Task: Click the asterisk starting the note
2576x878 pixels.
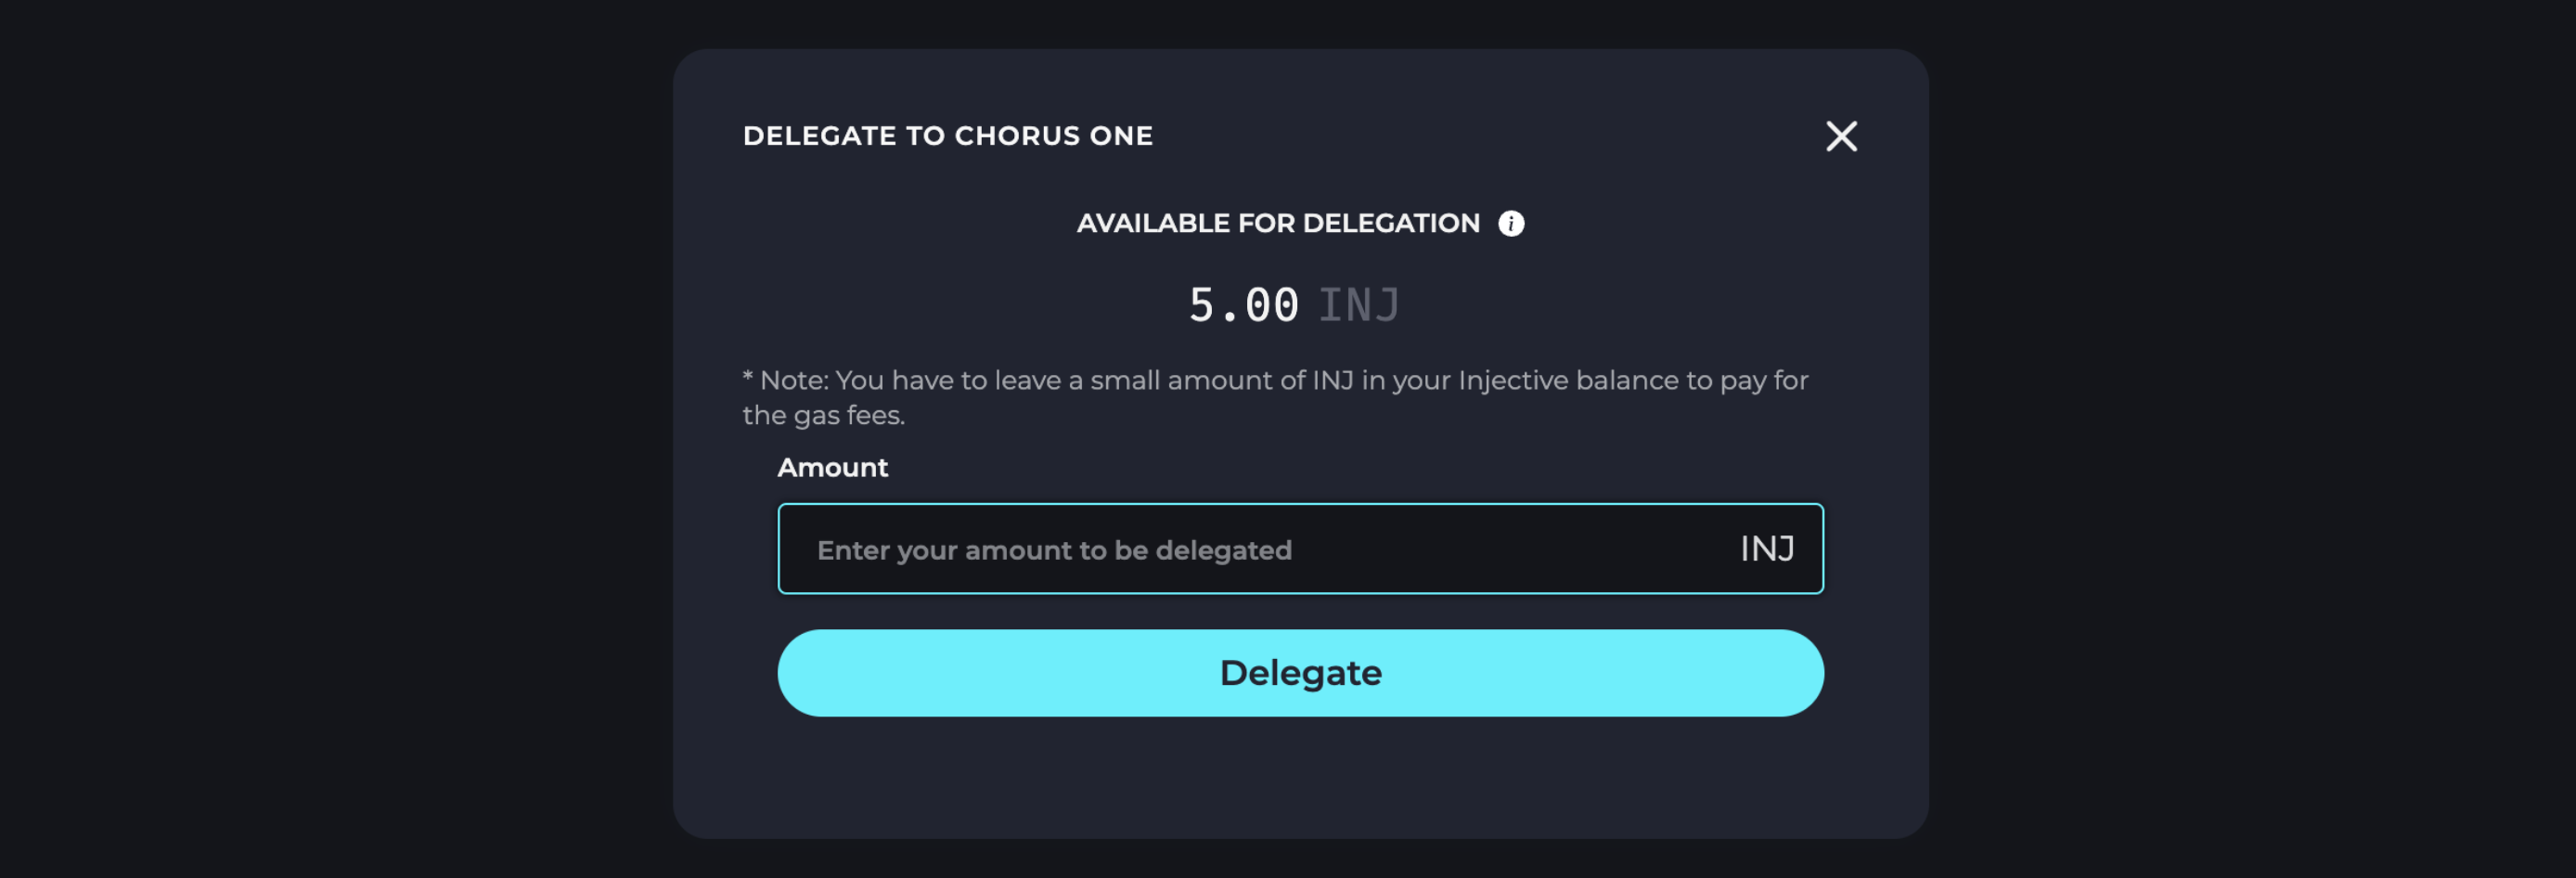Action: (x=747, y=377)
